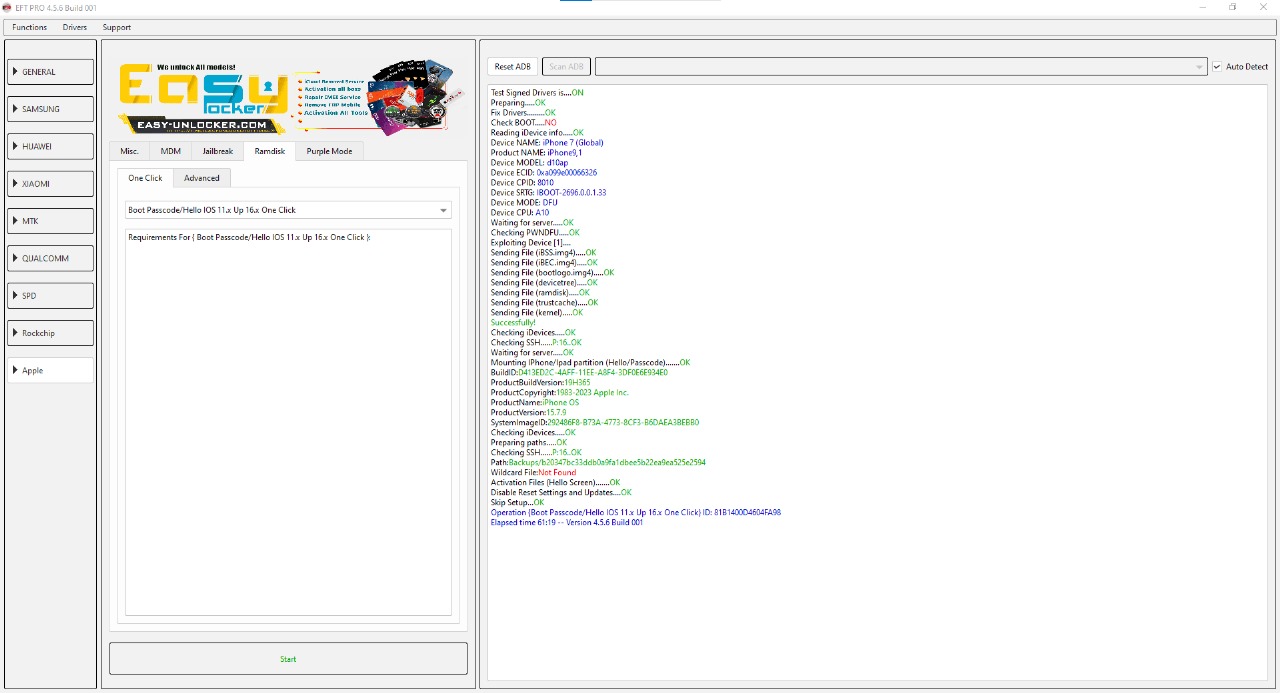Click the 'Device NAME: iPhone 7 (Global)' log line
This screenshot has width=1280, height=693.
(547, 143)
